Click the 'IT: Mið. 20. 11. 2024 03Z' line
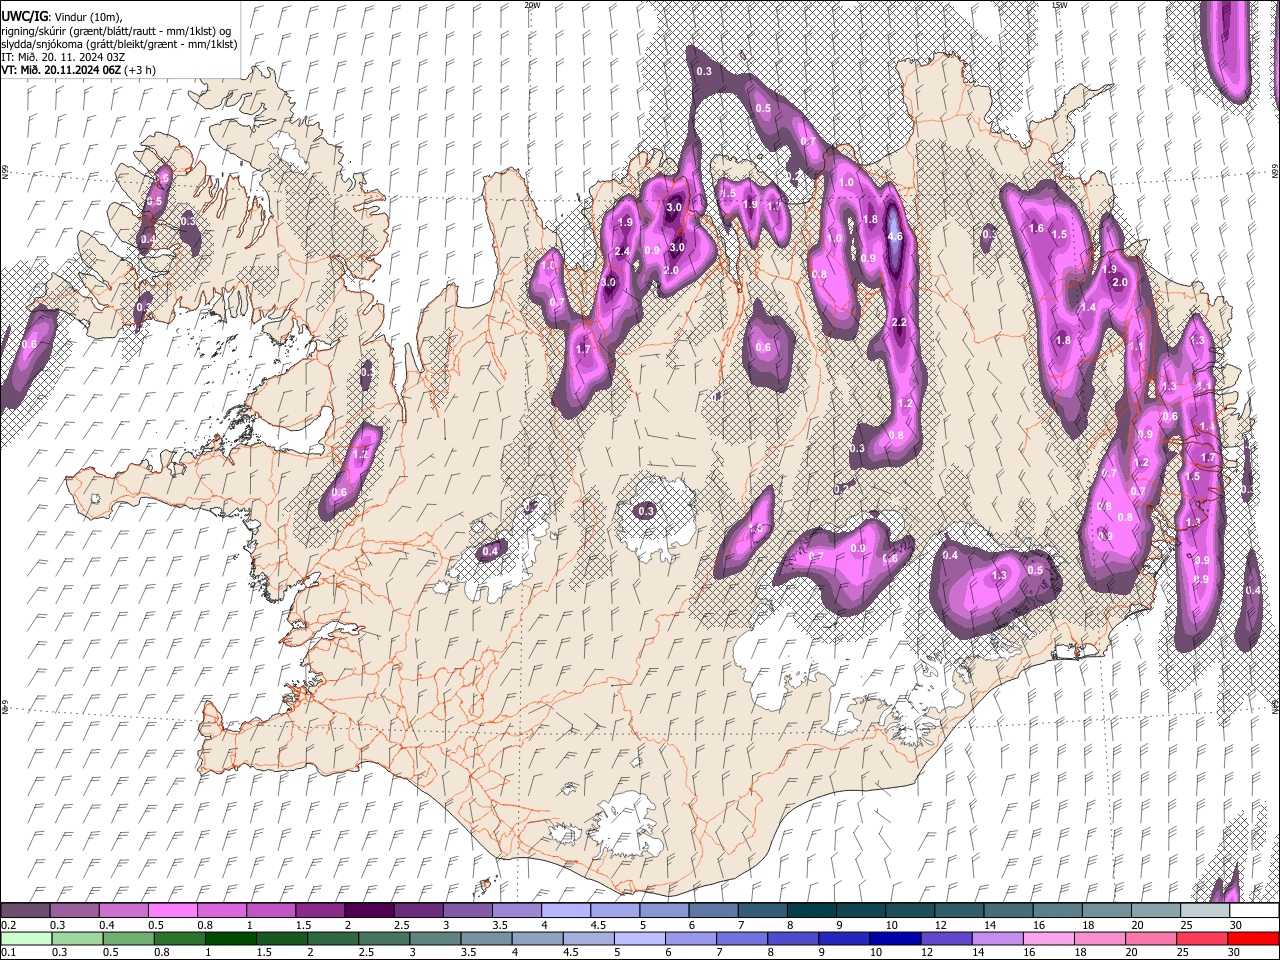Screen dimensions: 1280x960 point(63,57)
